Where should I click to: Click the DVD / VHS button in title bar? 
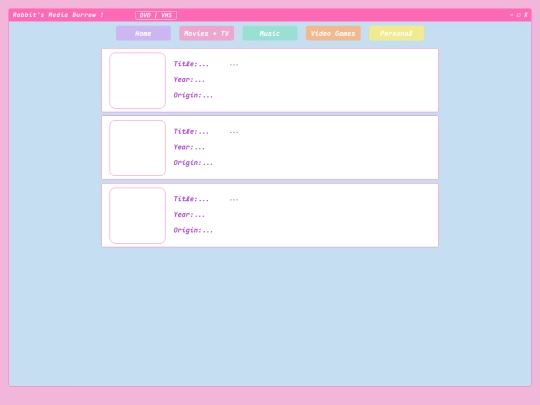[156, 15]
